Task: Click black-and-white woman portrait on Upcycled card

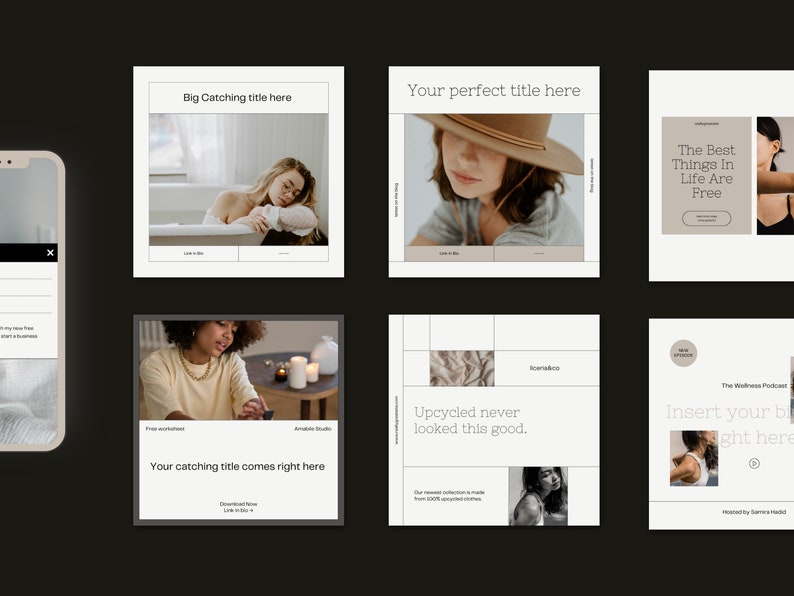Action: (x=538, y=496)
